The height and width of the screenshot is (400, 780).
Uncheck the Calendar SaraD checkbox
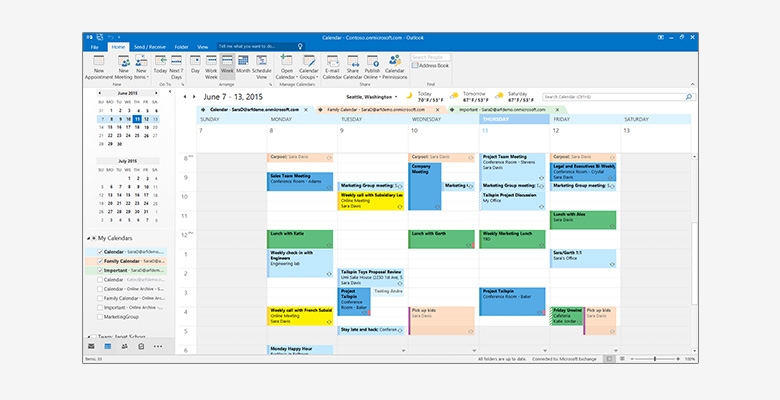[100, 252]
